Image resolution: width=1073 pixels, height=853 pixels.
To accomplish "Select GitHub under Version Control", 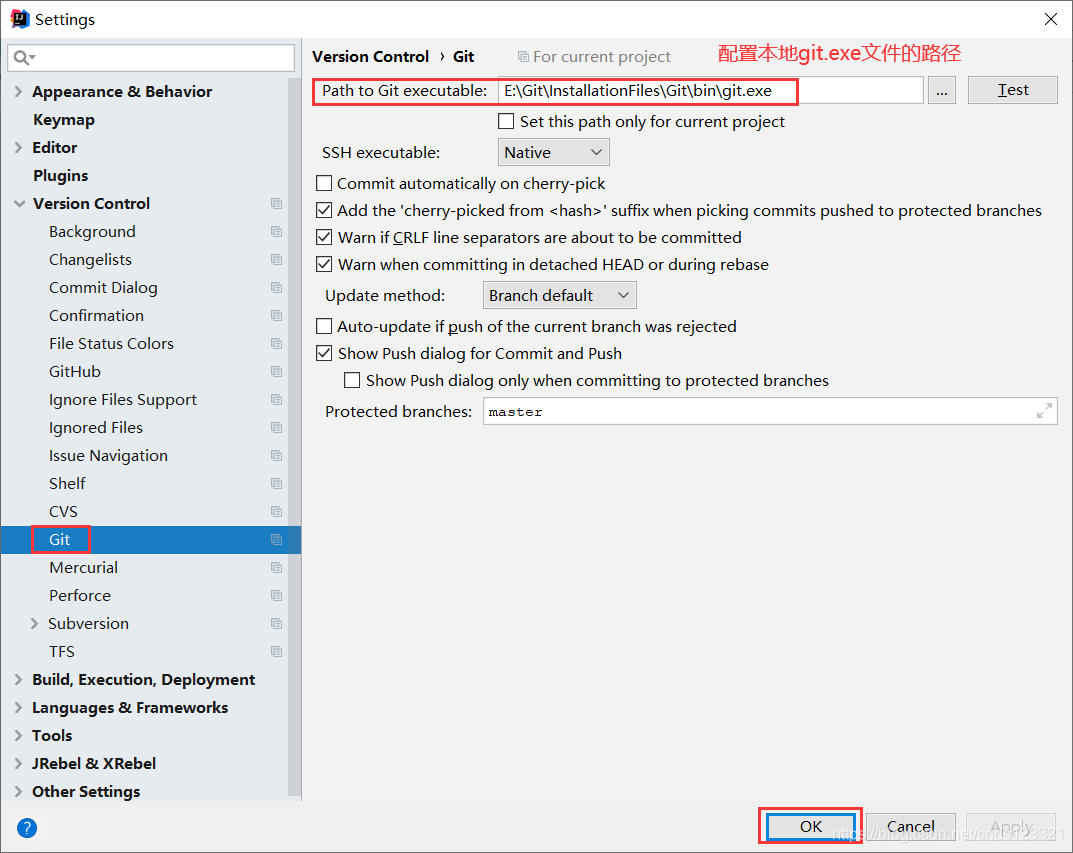I will (75, 372).
